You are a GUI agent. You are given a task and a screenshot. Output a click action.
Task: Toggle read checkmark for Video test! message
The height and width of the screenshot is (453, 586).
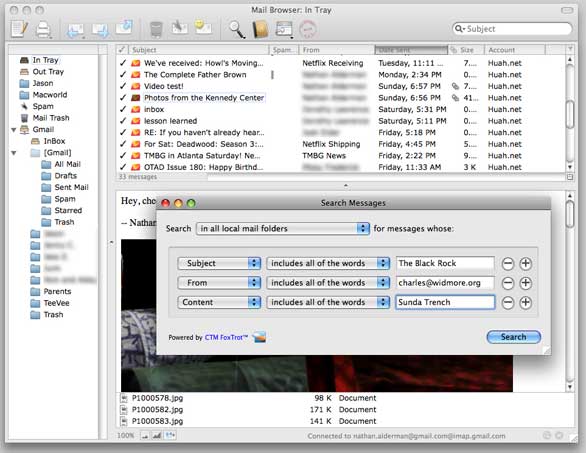click(123, 86)
